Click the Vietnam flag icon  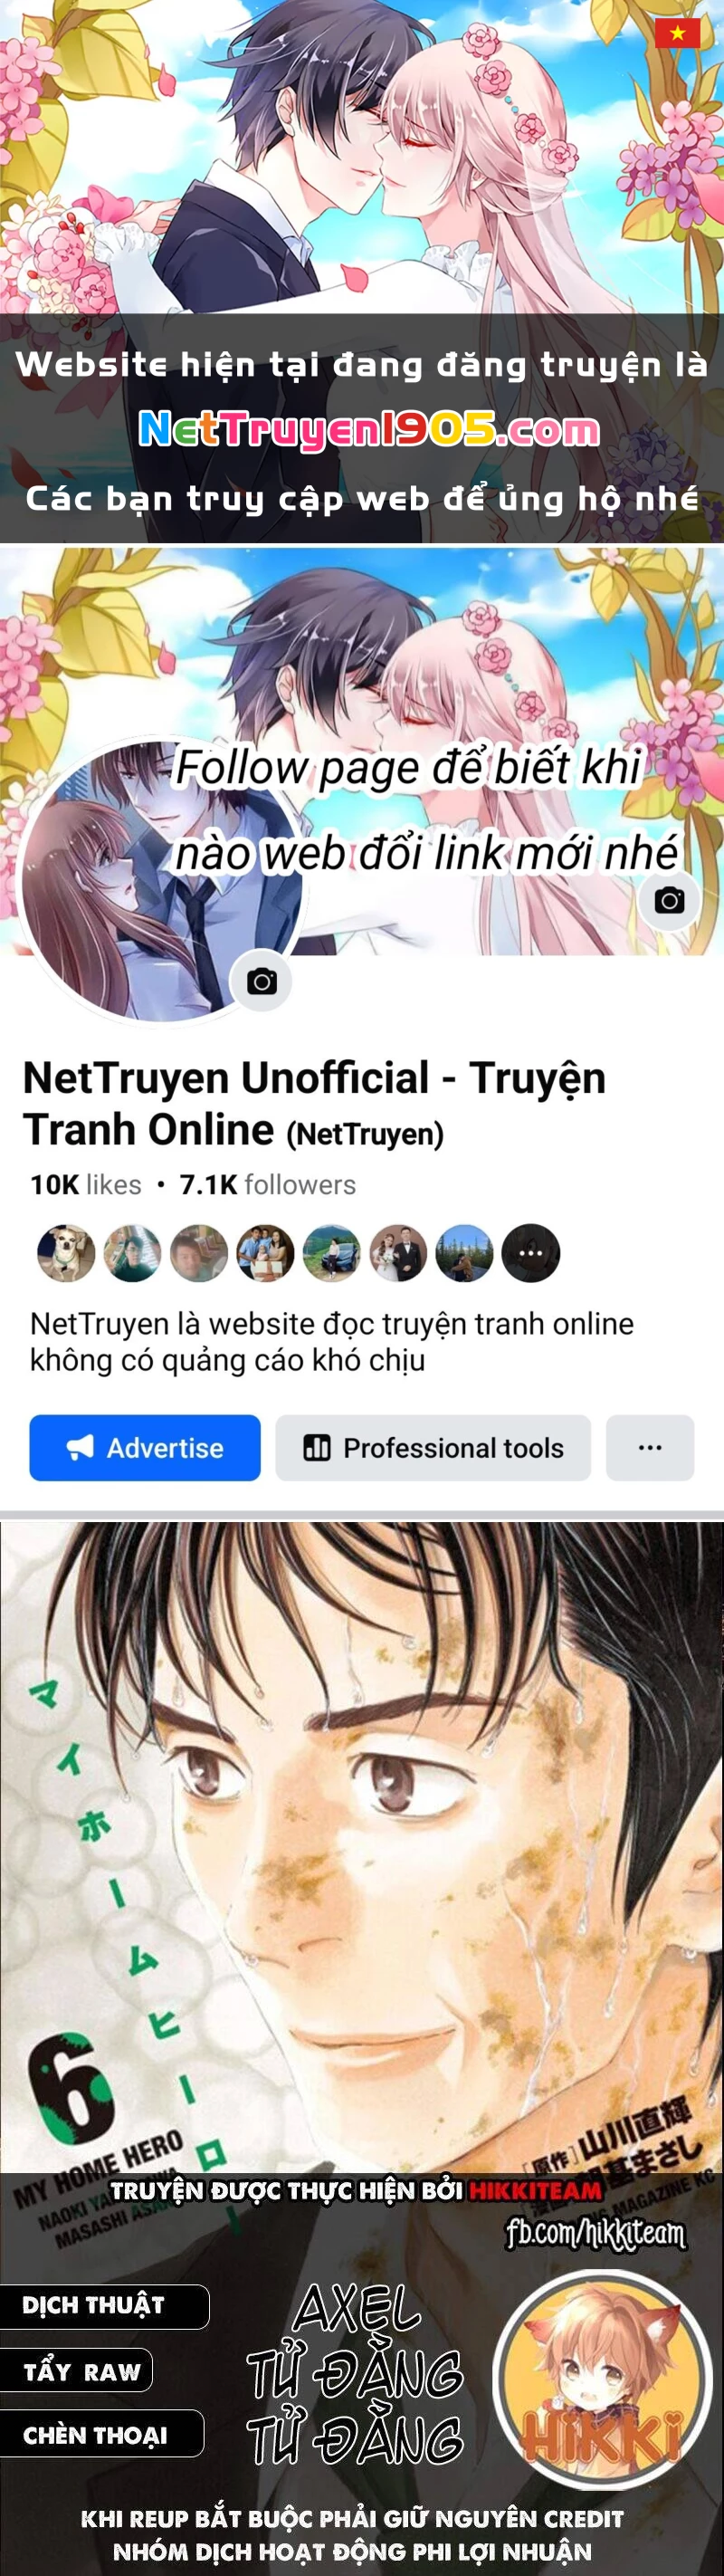(x=677, y=33)
